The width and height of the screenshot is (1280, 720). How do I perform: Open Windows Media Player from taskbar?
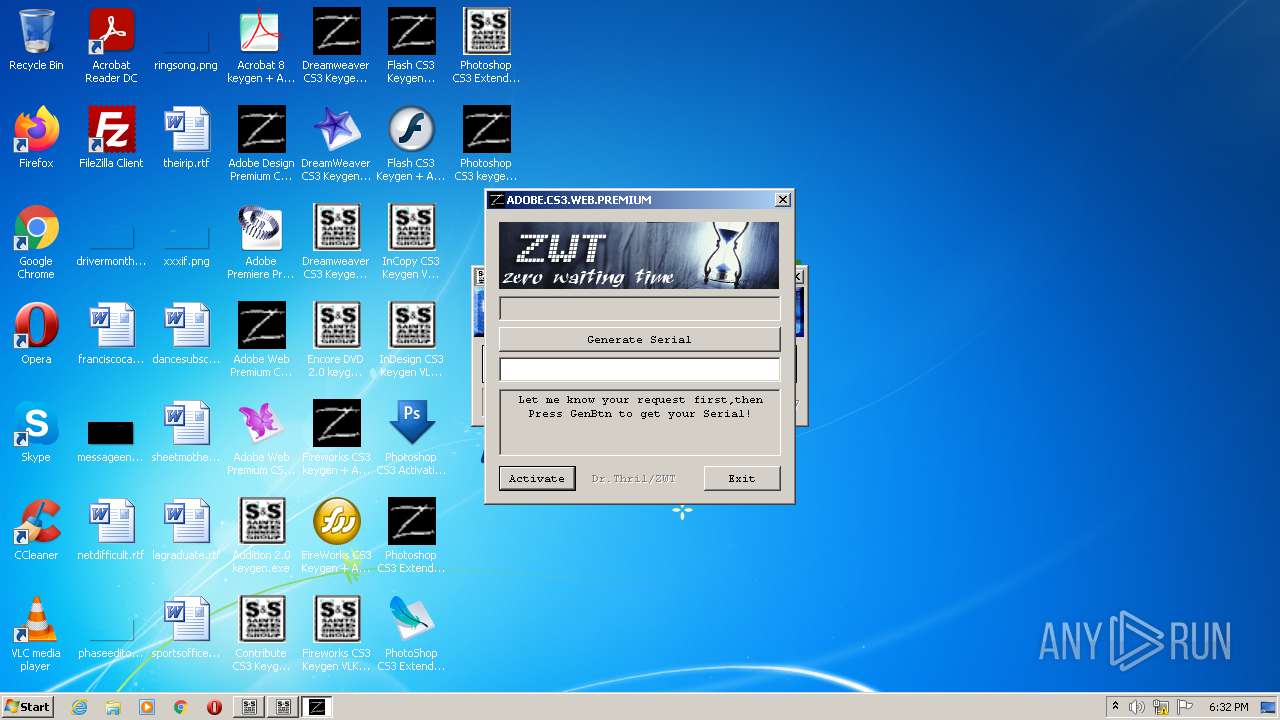tap(147, 707)
